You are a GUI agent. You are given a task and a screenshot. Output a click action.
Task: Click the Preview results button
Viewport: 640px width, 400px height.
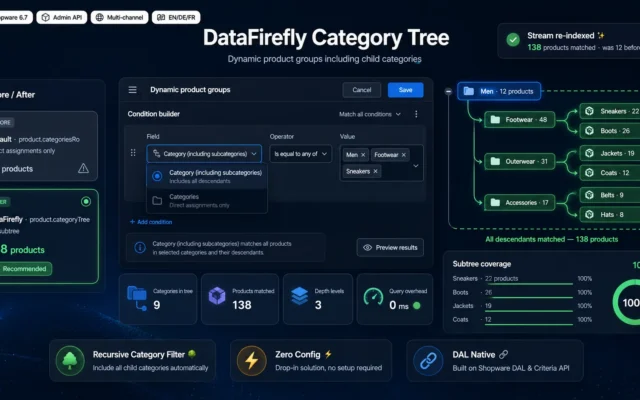390,247
